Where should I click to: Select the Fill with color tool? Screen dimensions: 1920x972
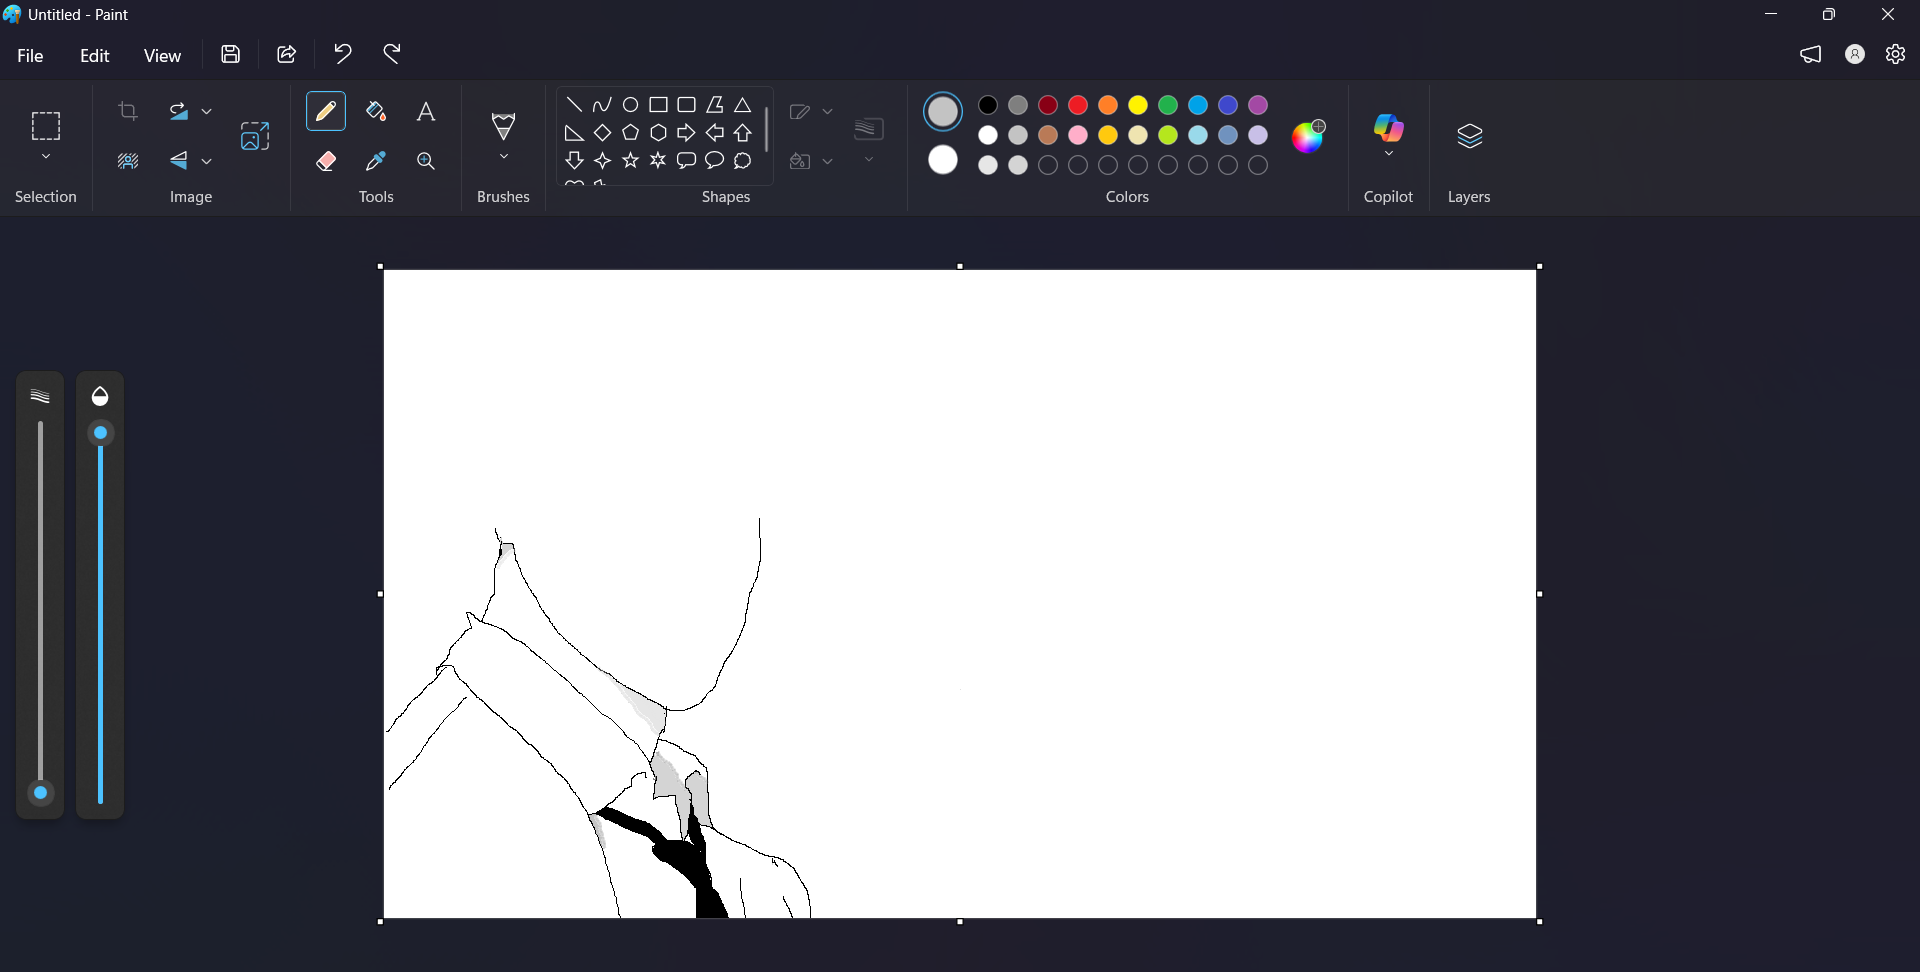(x=377, y=110)
